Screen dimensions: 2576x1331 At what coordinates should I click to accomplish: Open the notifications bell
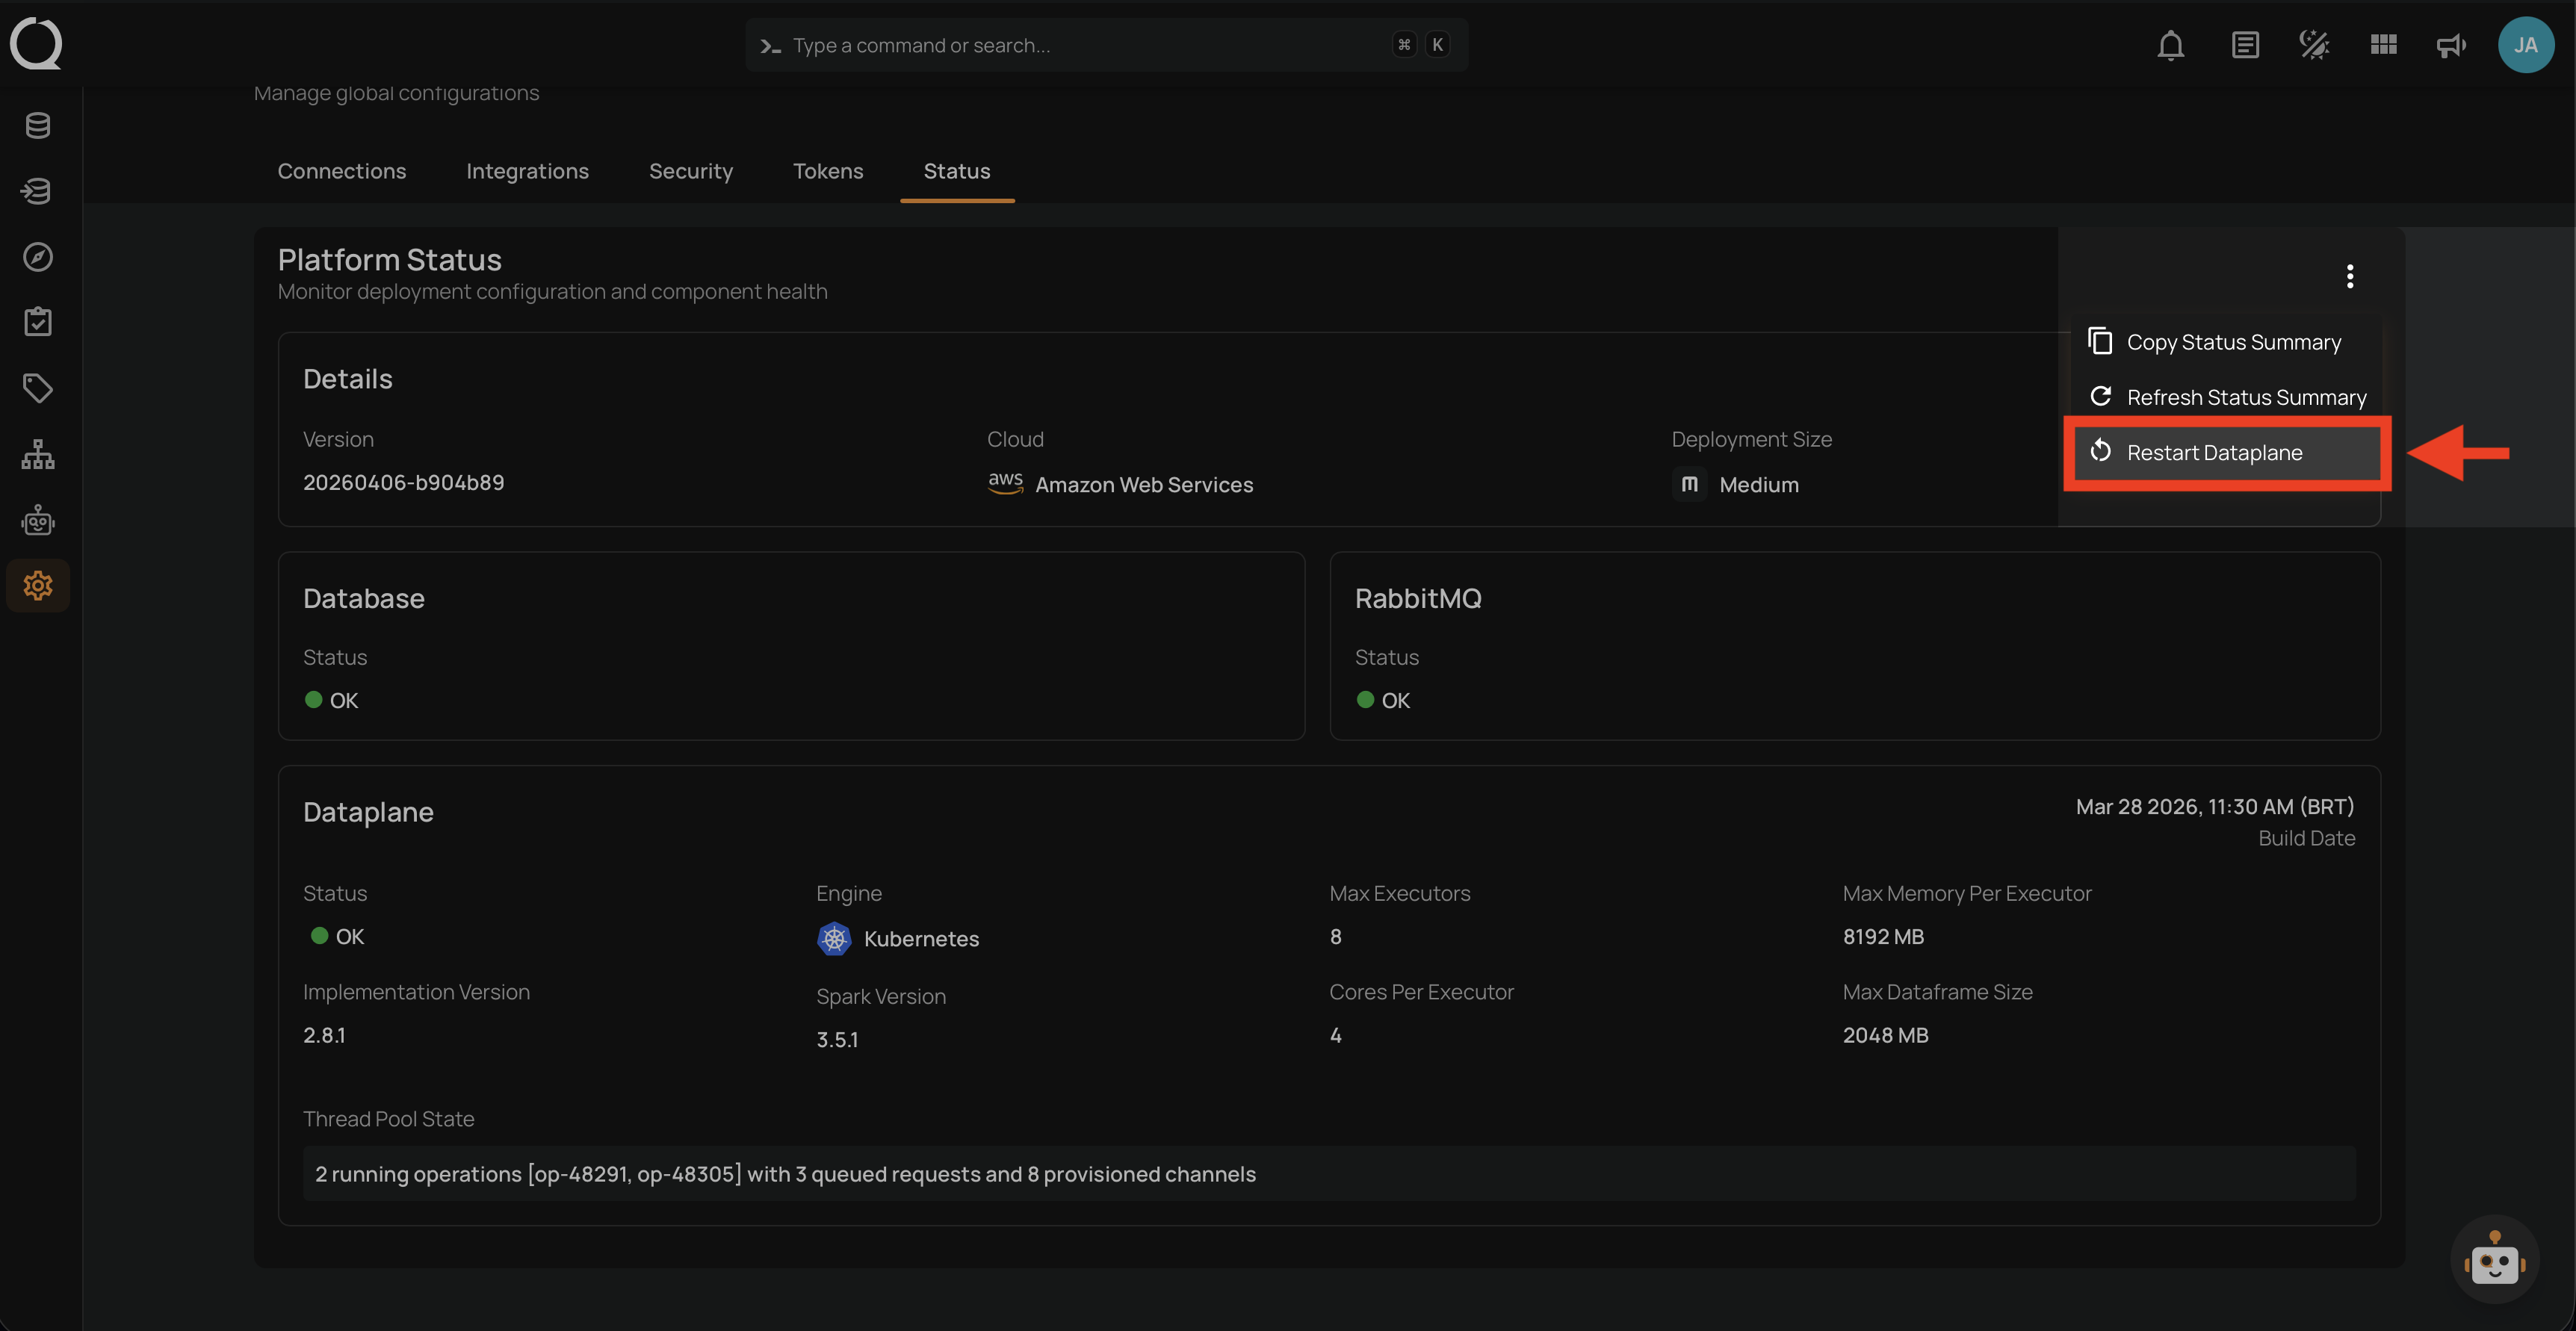[x=2171, y=45]
